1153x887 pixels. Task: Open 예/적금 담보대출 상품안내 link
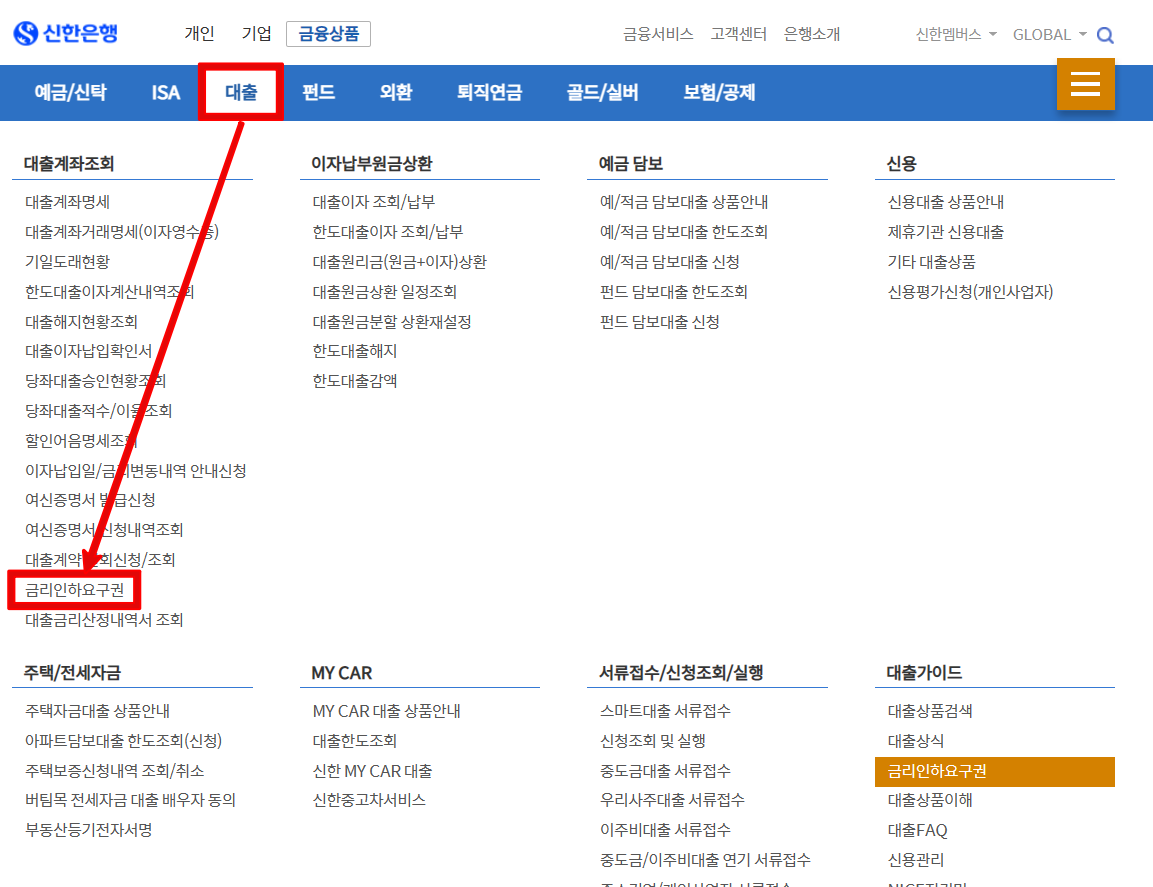point(684,202)
